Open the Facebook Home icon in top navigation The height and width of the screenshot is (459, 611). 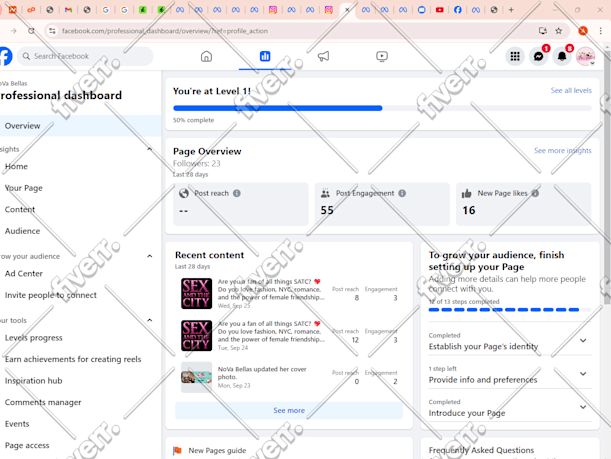pos(207,56)
